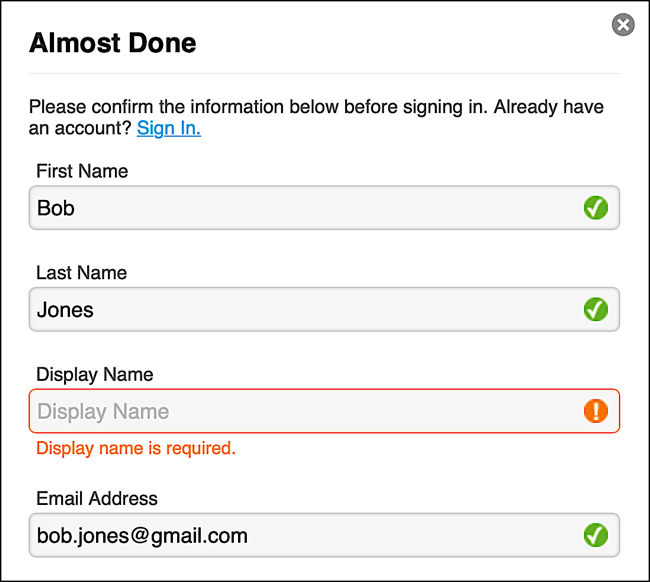Screen dimensions: 650x582
Task: Click the Display Name label
Action: pyautogui.click(x=94, y=375)
